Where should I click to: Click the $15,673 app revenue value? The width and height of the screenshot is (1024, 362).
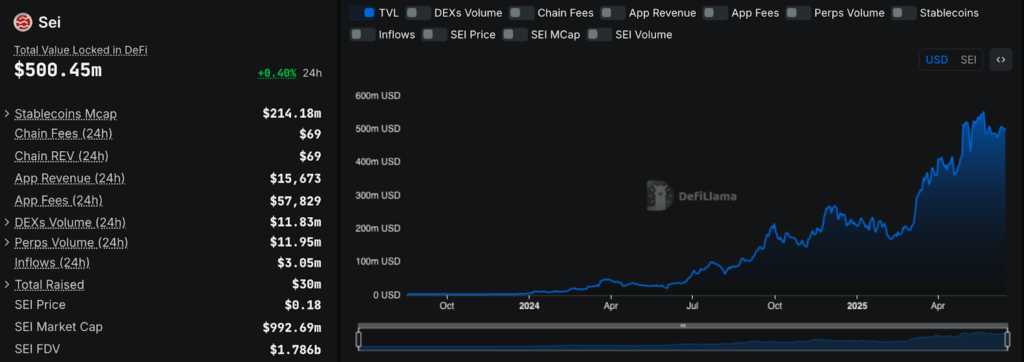[295, 178]
